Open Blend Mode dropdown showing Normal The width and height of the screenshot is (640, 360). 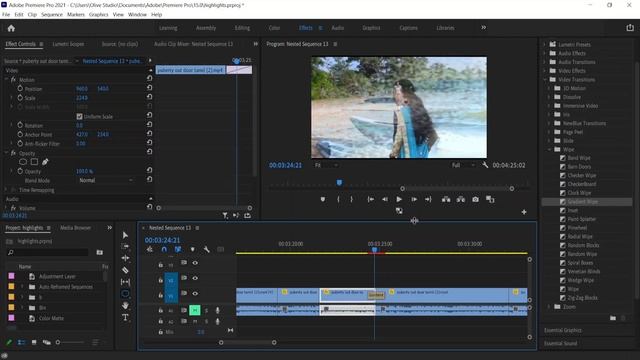pyautogui.click(x=106, y=180)
